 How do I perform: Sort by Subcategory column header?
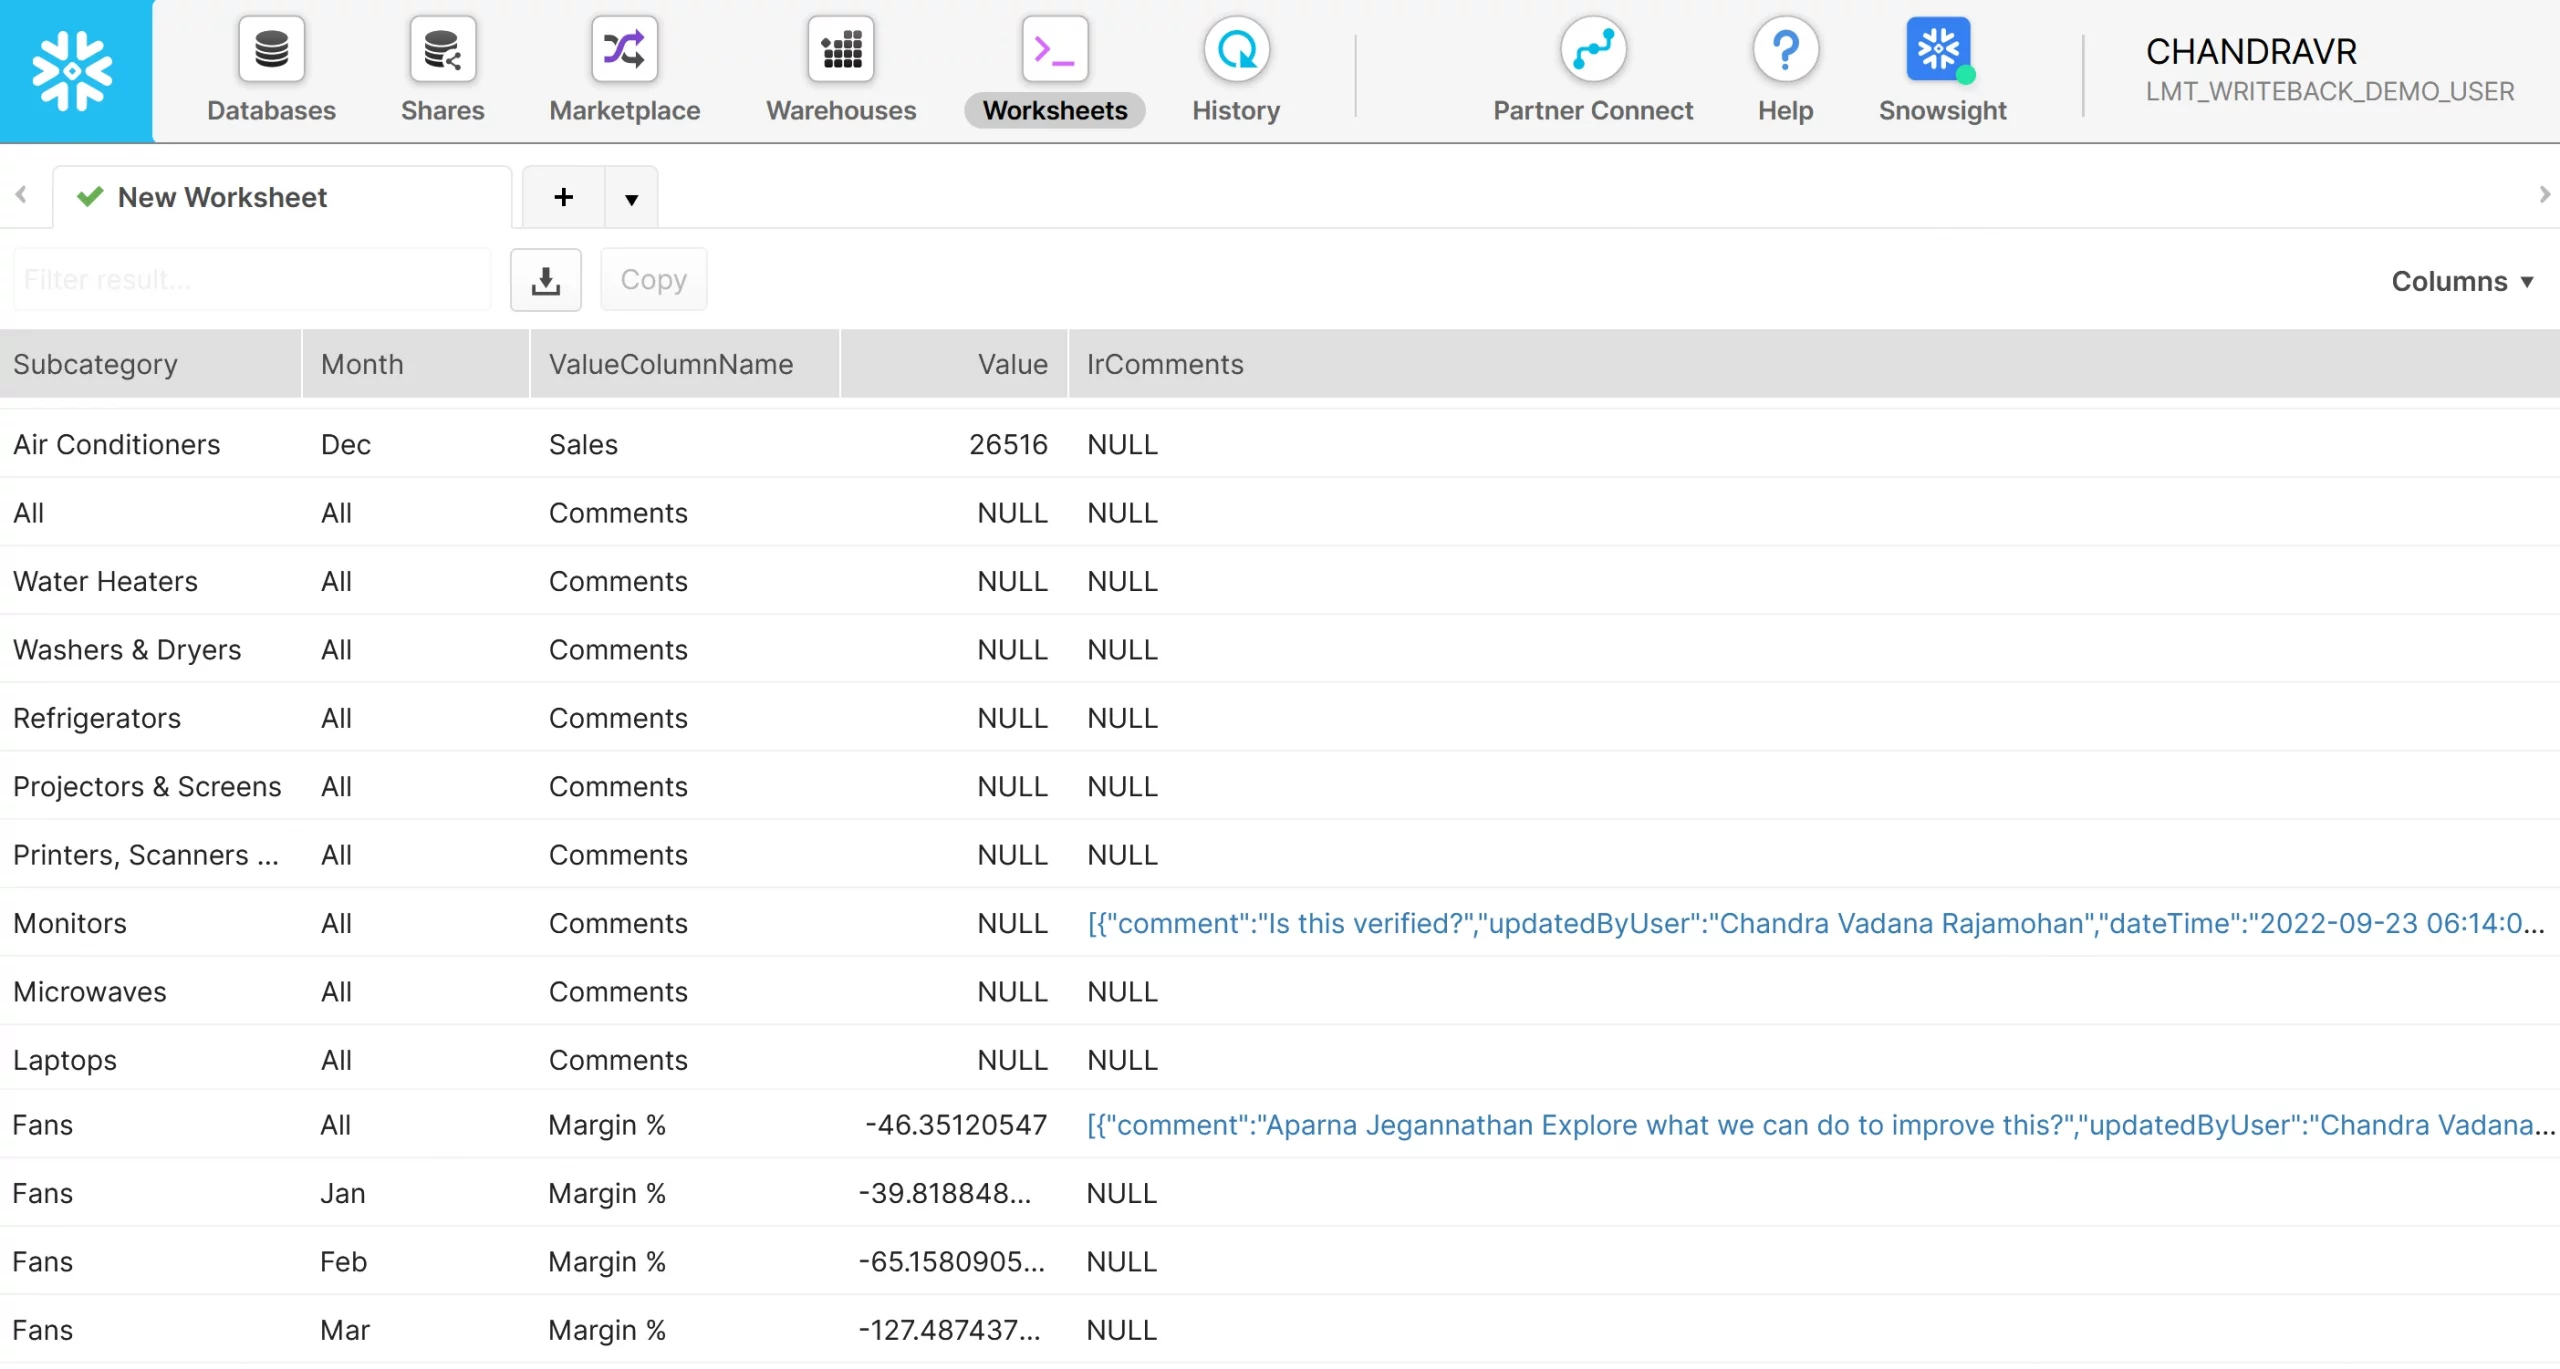click(150, 364)
